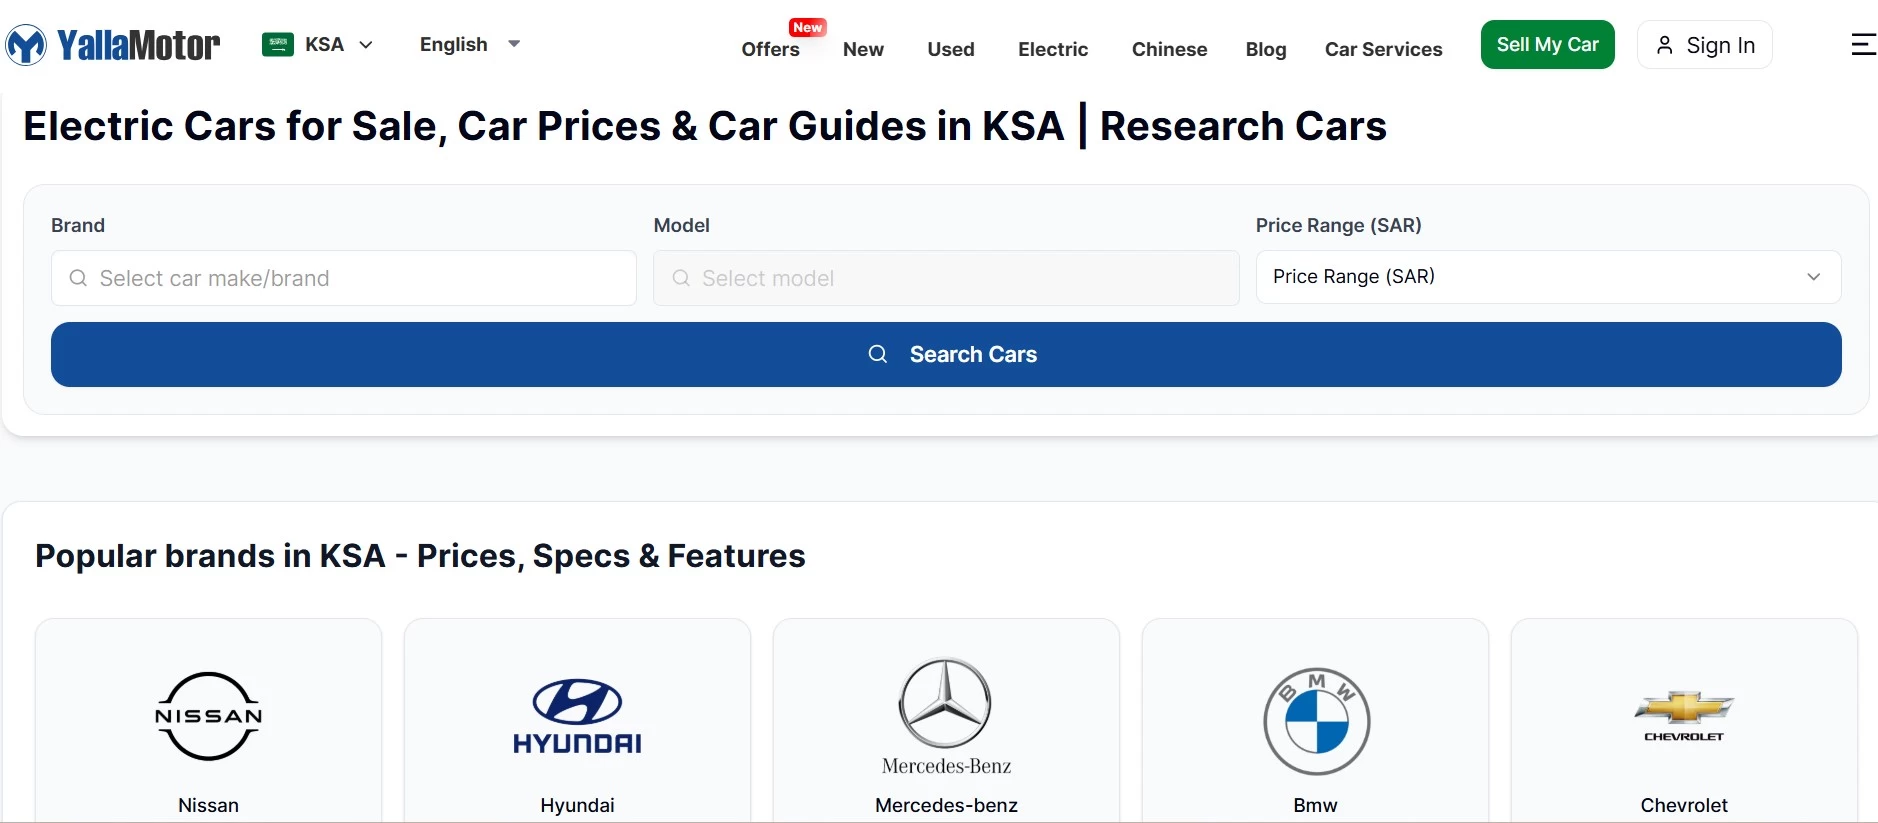Navigate to Used cars
This screenshot has height=823, width=1878.
950,49
